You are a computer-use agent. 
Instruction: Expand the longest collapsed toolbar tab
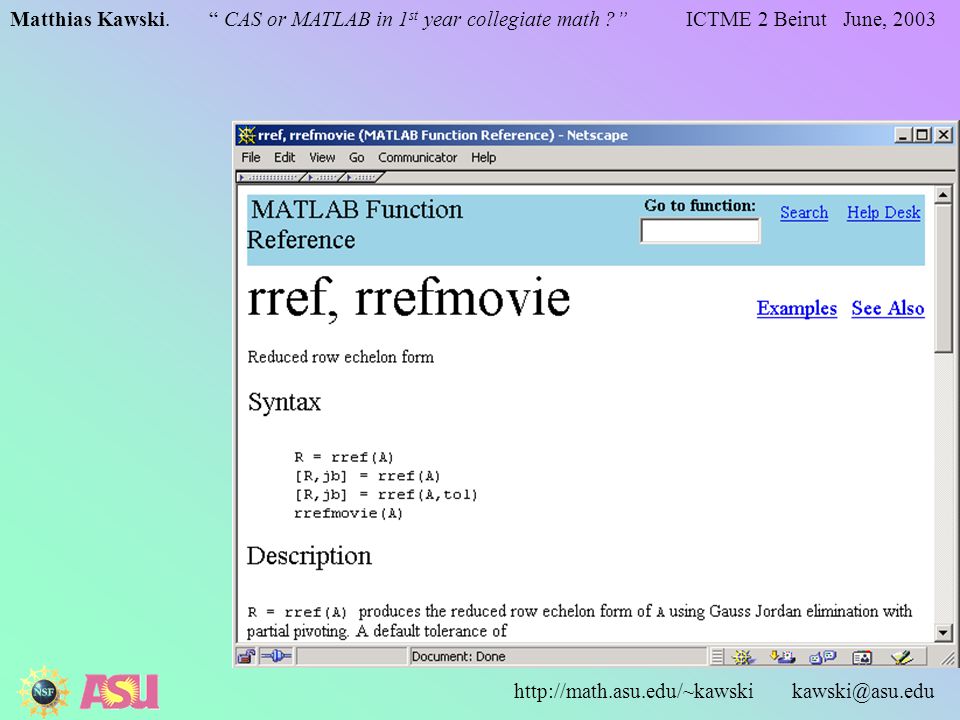pyautogui.click(x=271, y=178)
